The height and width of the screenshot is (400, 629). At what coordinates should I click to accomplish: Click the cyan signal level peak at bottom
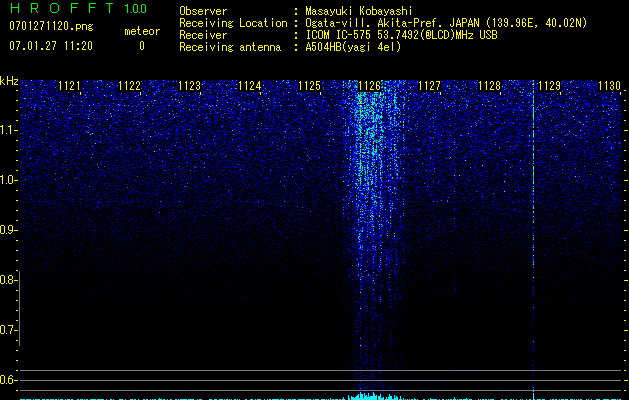coord(373,396)
